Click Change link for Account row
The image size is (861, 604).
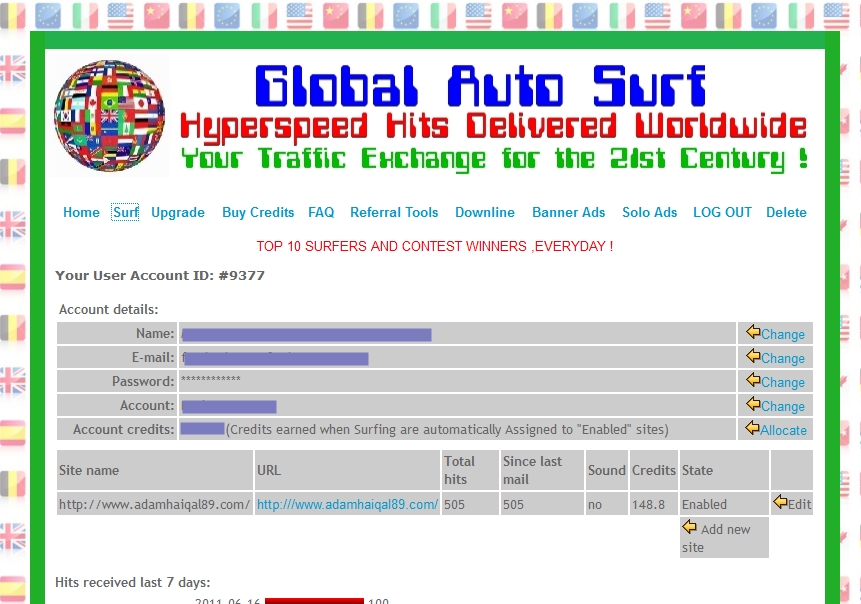[782, 407]
